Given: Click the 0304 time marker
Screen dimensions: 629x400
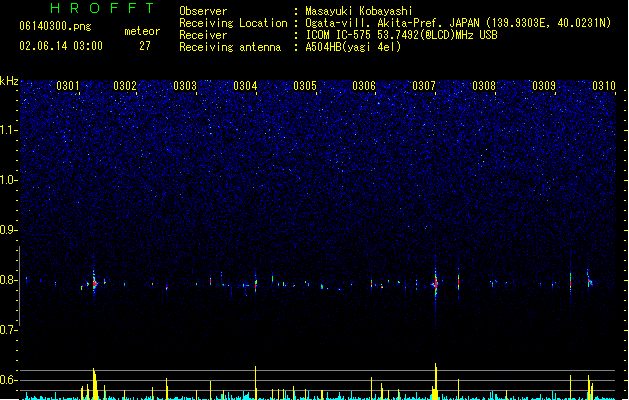Looking at the screenshot, I should [x=245, y=86].
